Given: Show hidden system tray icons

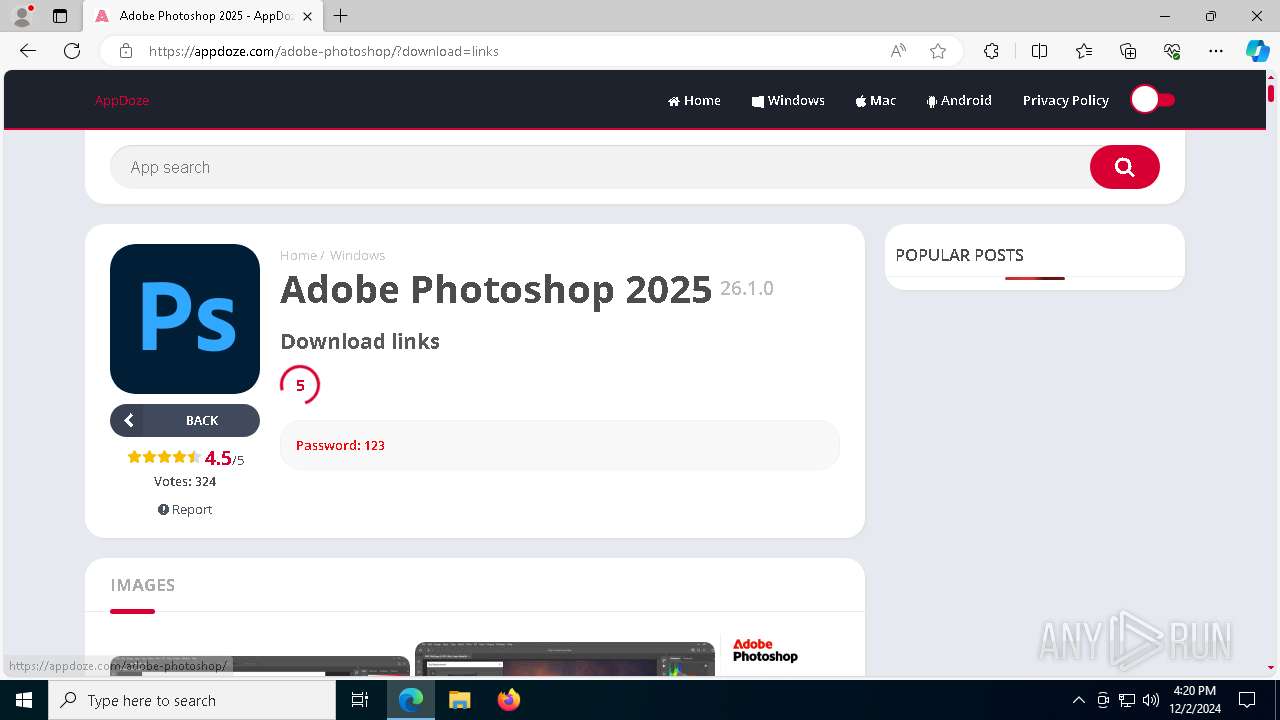Looking at the screenshot, I should click(1078, 700).
